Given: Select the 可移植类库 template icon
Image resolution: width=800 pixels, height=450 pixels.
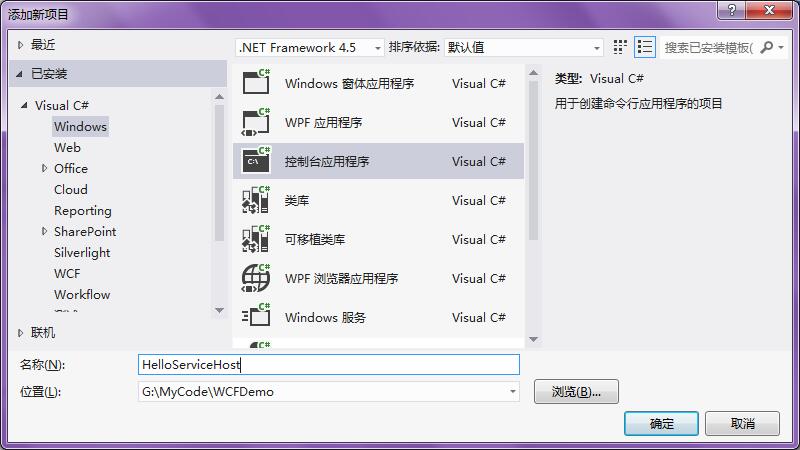Looking at the screenshot, I should point(256,239).
